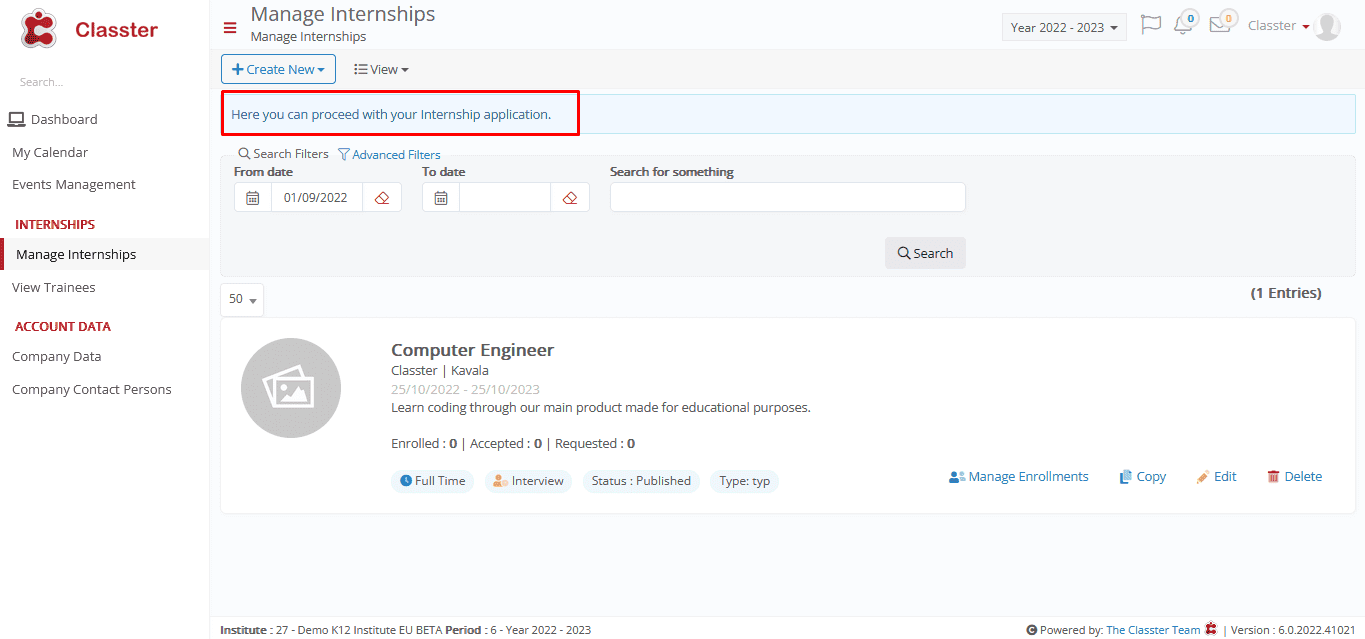This screenshot has width=1365, height=639.
Task: Open the flag notifications icon
Action: (1151, 25)
